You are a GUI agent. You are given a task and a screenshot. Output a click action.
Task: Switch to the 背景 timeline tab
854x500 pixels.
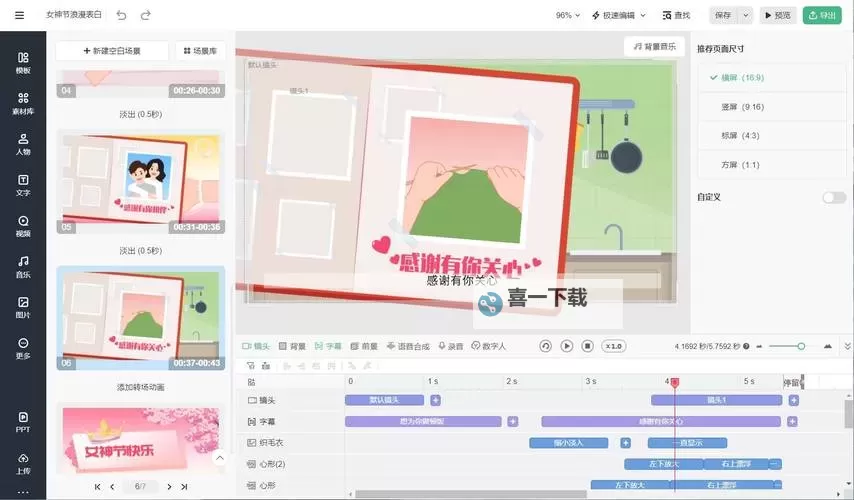pos(292,346)
